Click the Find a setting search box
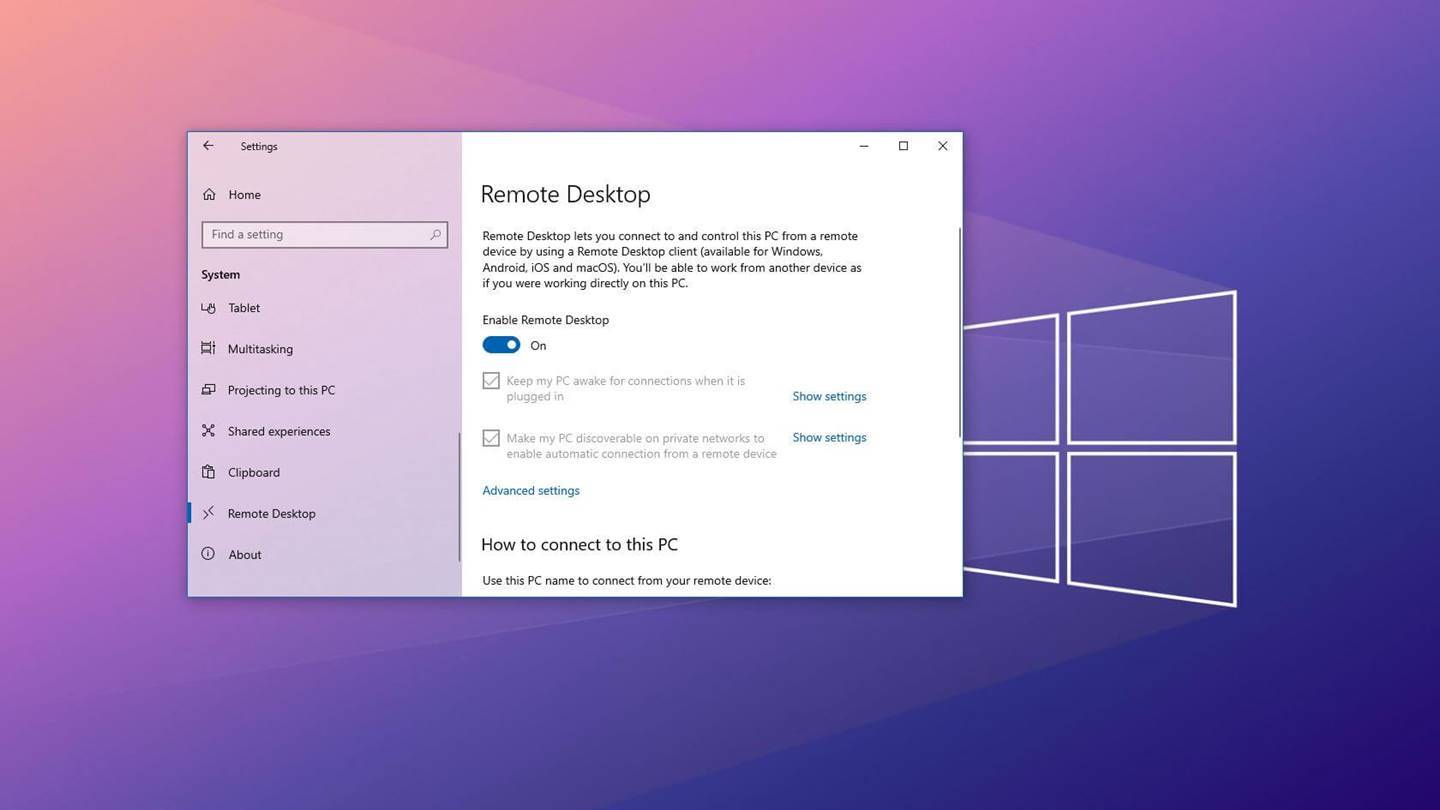Viewport: 1440px width, 810px height. point(315,235)
